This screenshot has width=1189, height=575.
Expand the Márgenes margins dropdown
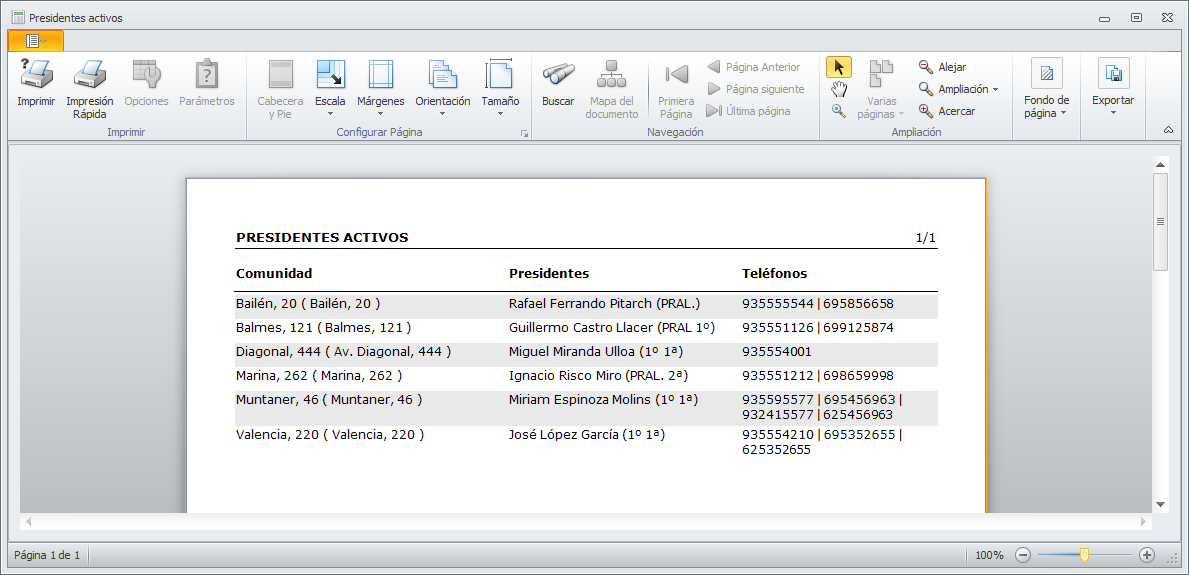click(380, 87)
